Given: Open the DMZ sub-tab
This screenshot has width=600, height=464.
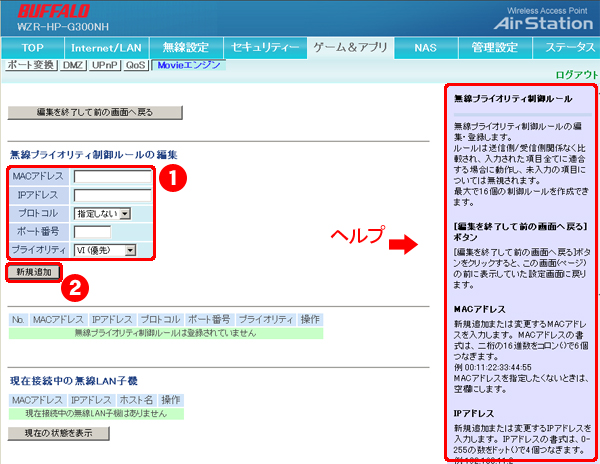Looking at the screenshot, I should click(73, 65).
